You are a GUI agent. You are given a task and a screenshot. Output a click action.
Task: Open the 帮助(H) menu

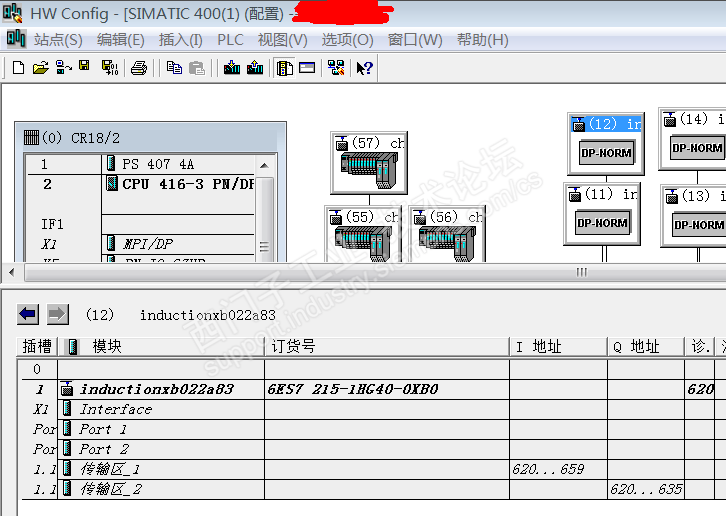482,40
